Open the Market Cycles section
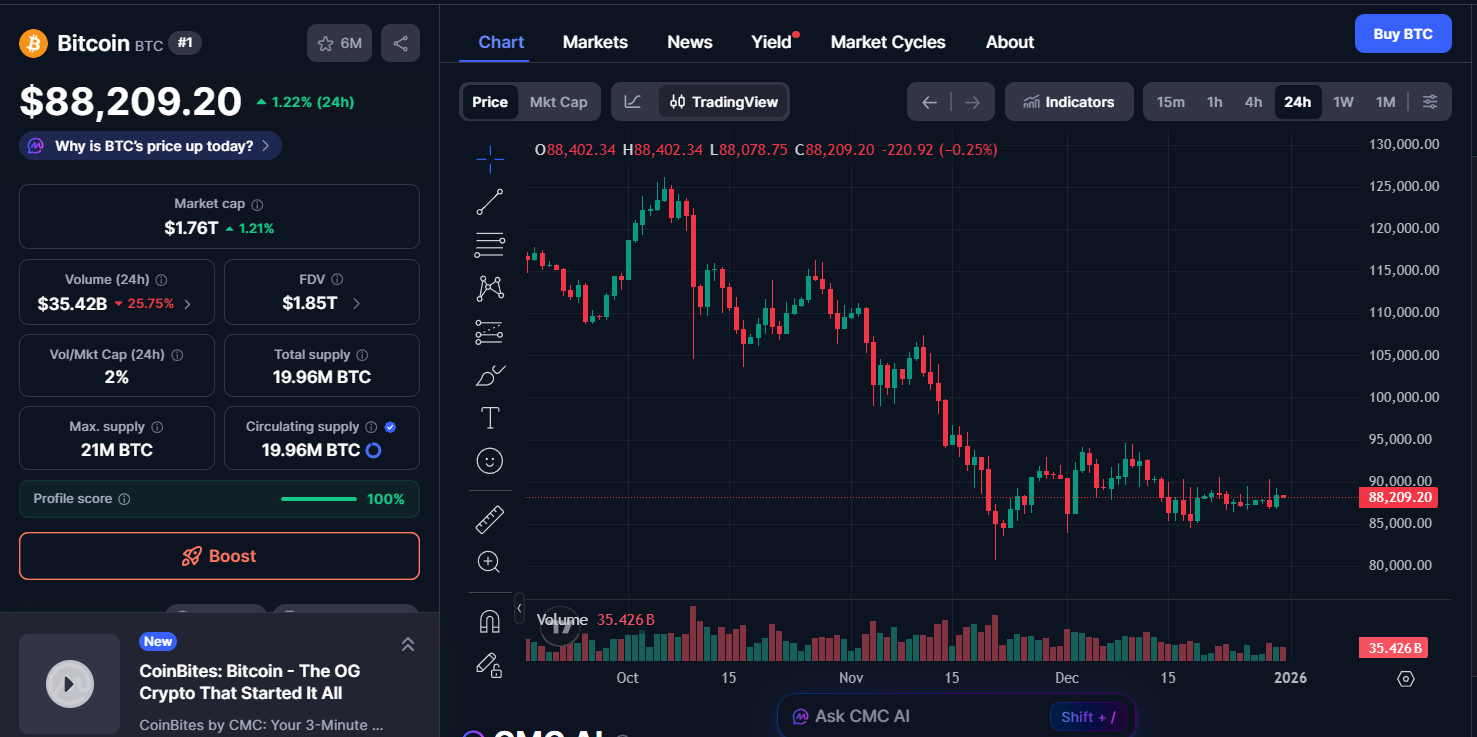The image size is (1477, 737). pos(888,41)
